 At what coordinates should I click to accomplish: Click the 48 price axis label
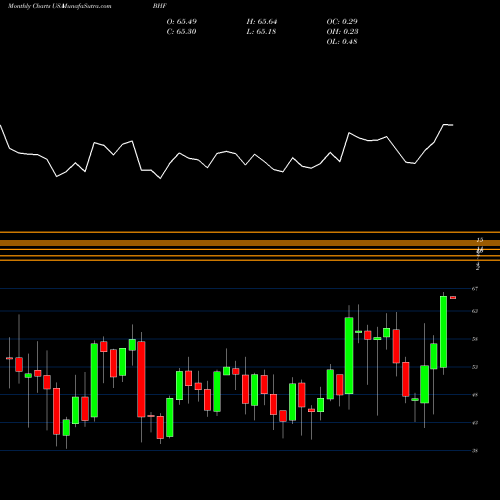tap(475, 395)
